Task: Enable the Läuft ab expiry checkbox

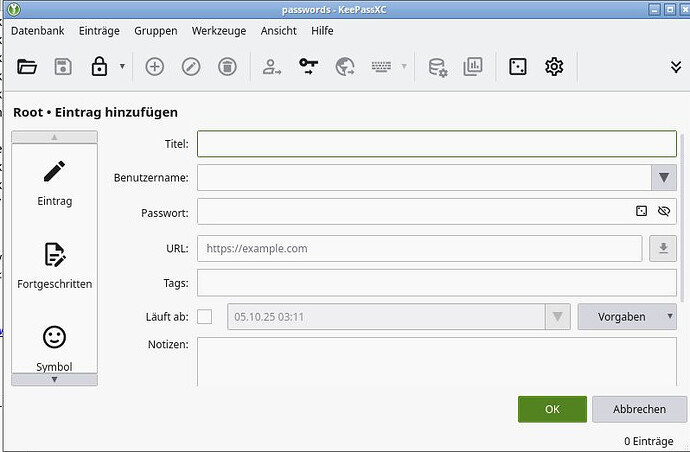Action: tap(205, 317)
